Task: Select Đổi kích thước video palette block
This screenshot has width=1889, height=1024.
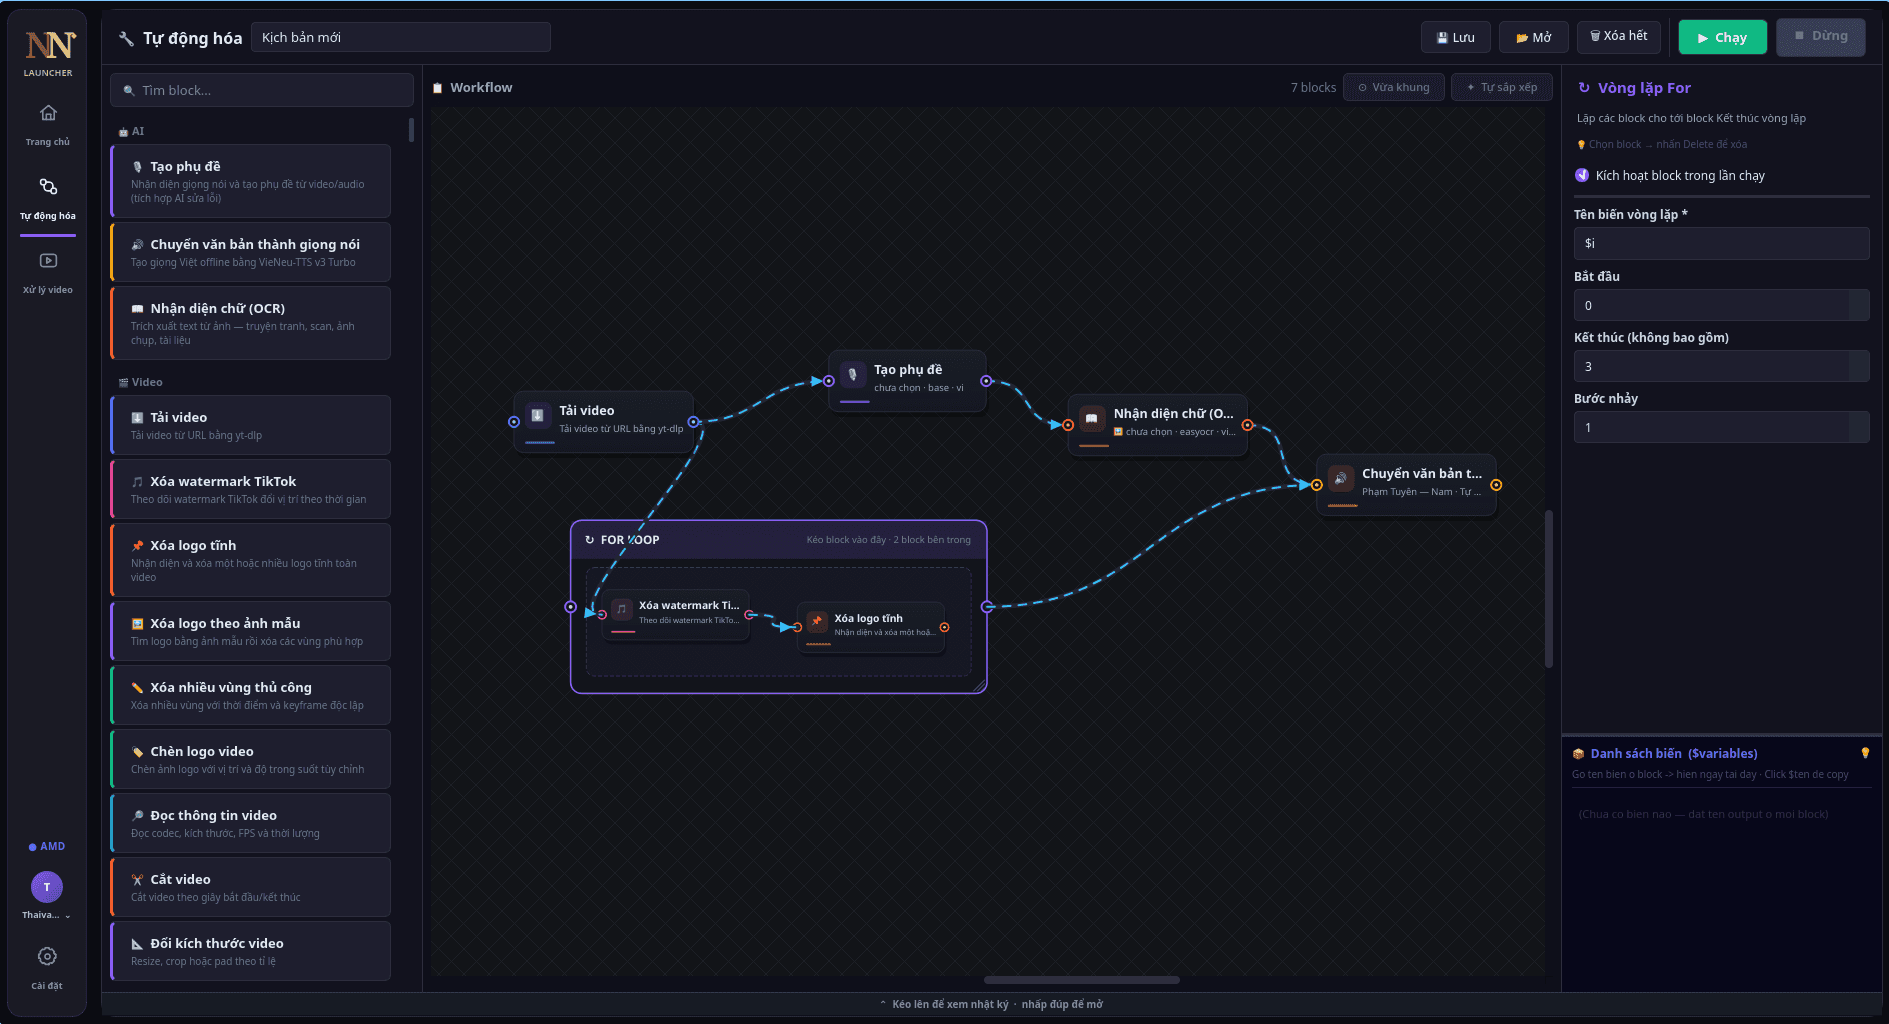Action: [250, 951]
